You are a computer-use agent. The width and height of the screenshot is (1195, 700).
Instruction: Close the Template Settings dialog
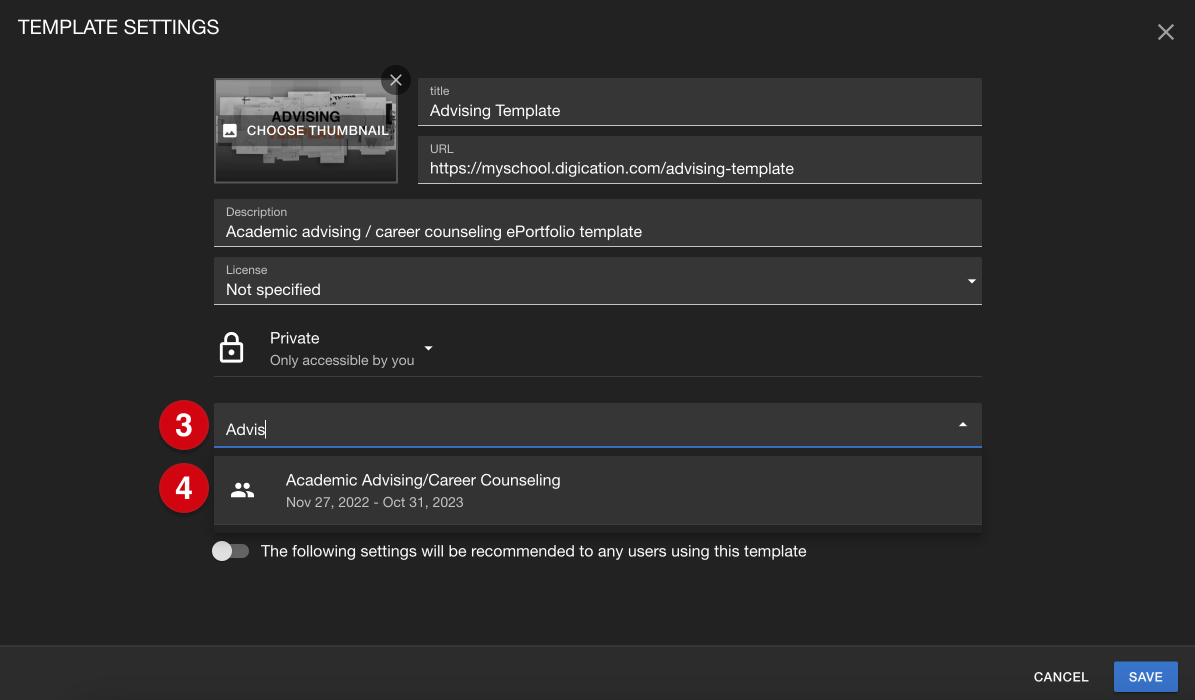tap(1165, 32)
